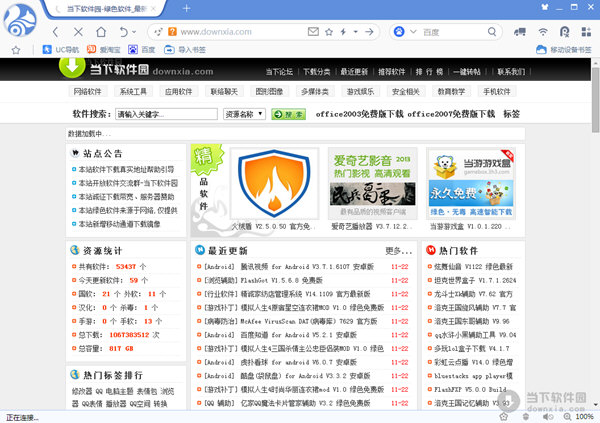Viewport: 600px width, 423px height.
Task: Open the UC browser logo menu
Action: (x=20, y=20)
